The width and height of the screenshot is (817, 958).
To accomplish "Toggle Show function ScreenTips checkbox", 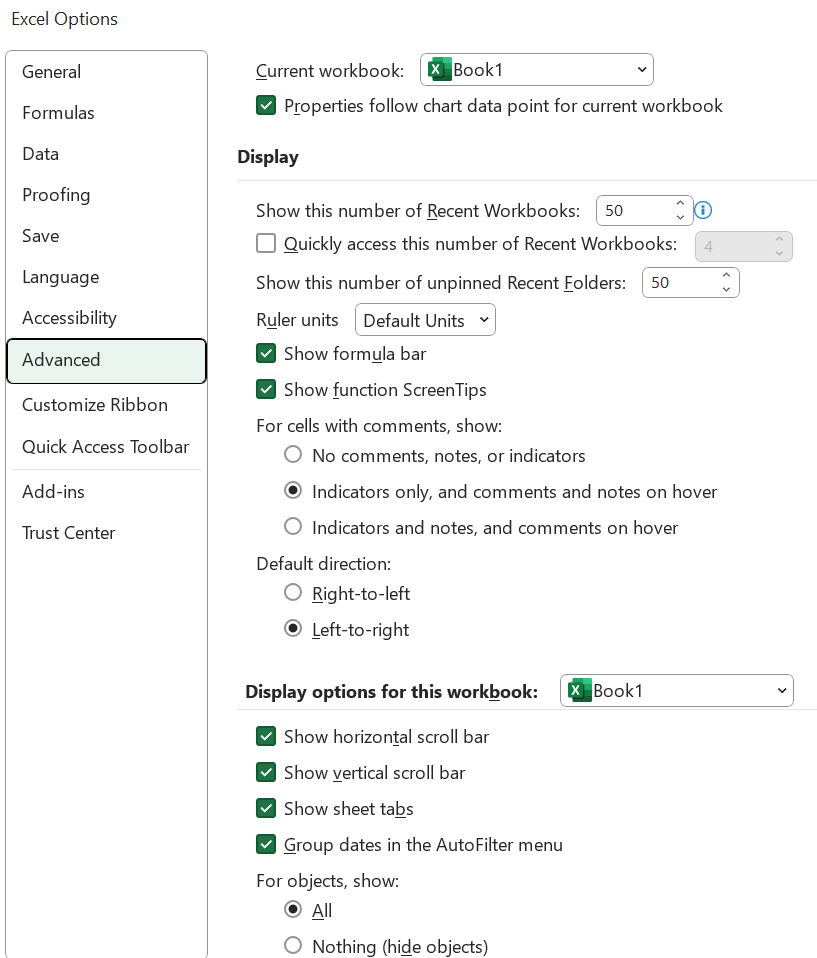I will click(266, 389).
